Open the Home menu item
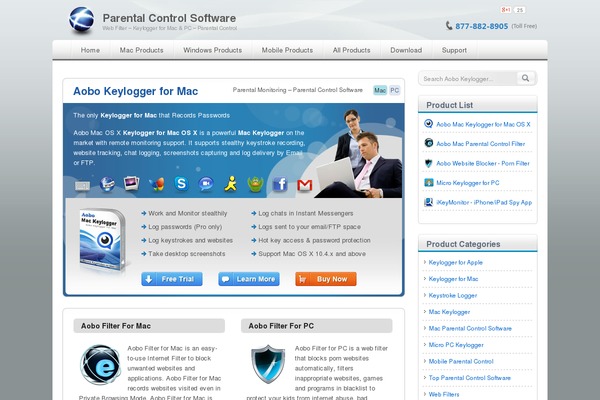600x400 pixels. click(x=90, y=50)
